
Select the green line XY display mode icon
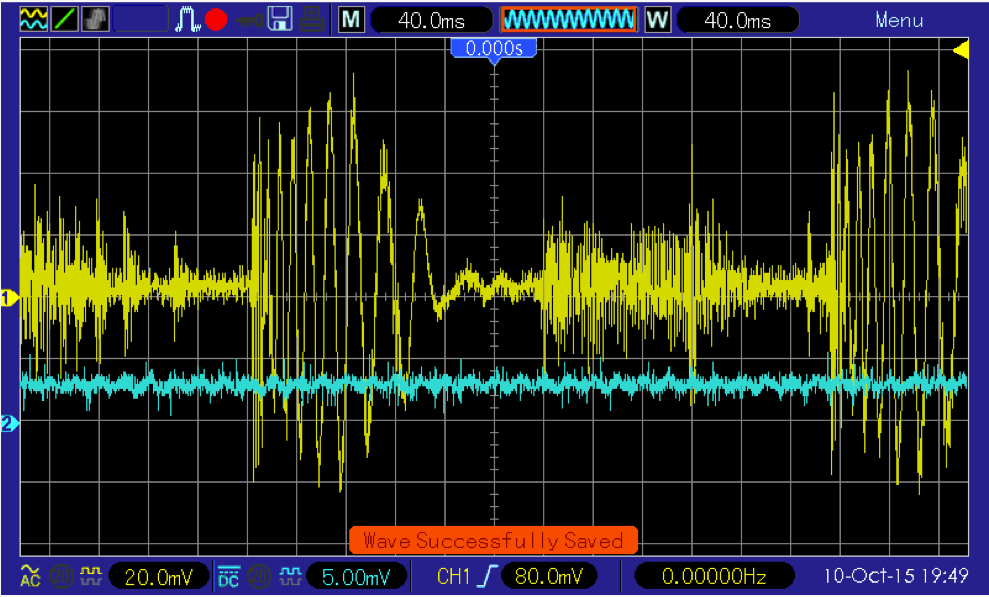click(65, 20)
